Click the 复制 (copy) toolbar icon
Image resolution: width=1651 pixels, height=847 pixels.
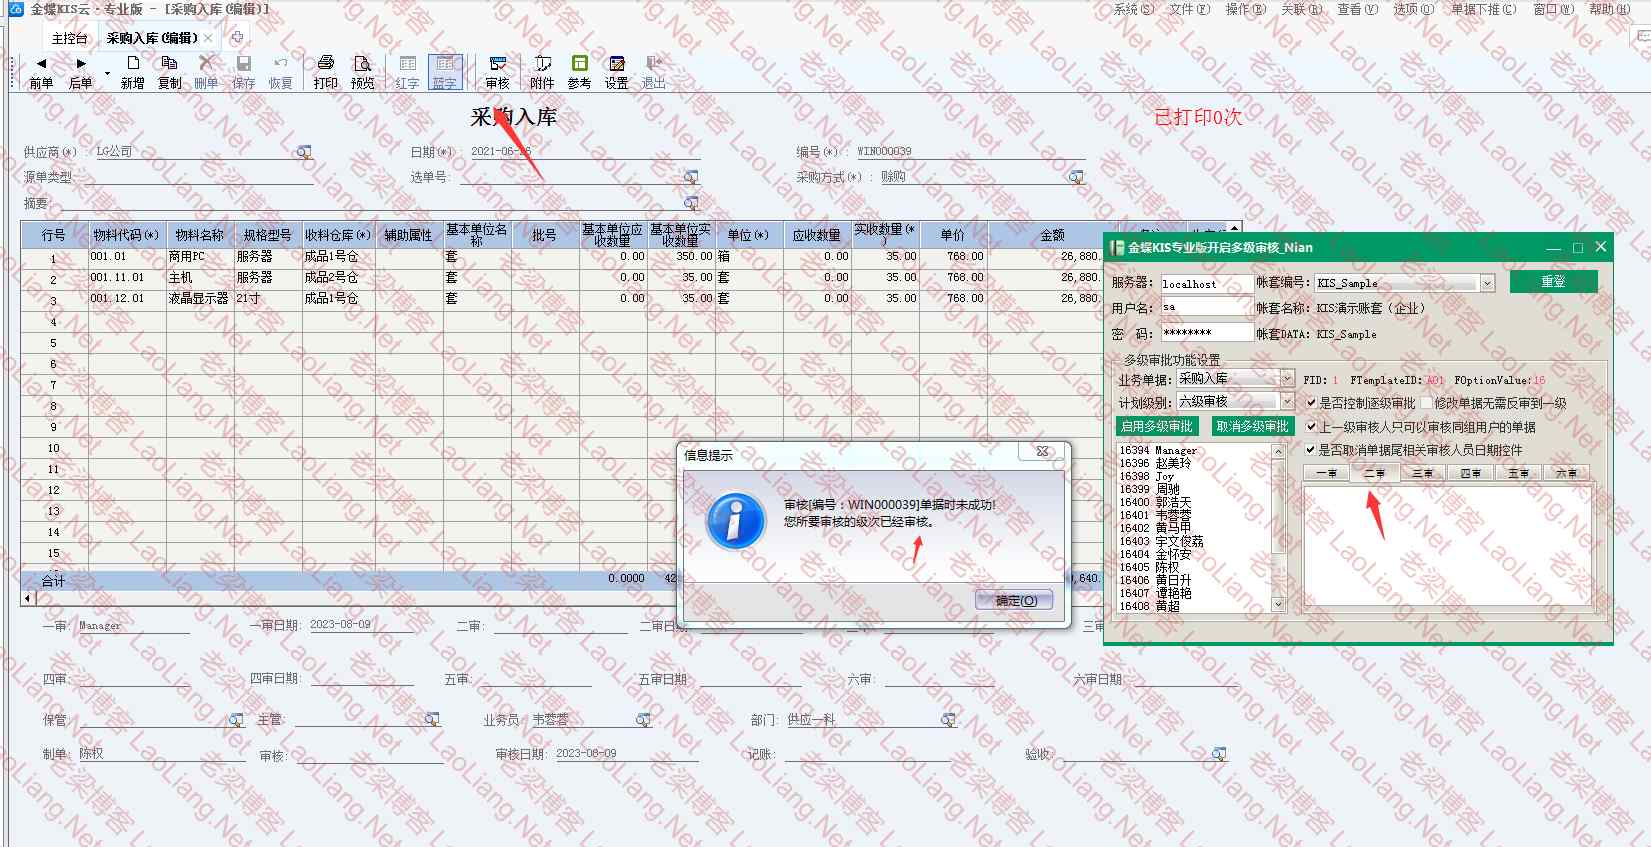pos(169,72)
